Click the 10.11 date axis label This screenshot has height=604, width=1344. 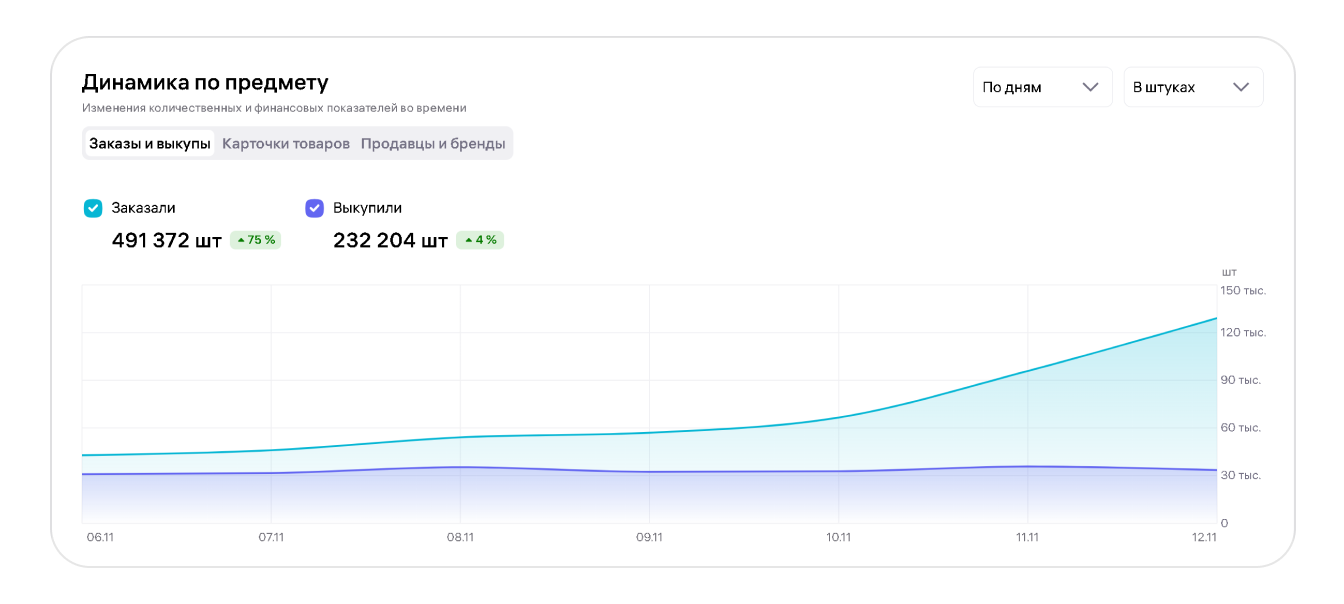(x=838, y=537)
